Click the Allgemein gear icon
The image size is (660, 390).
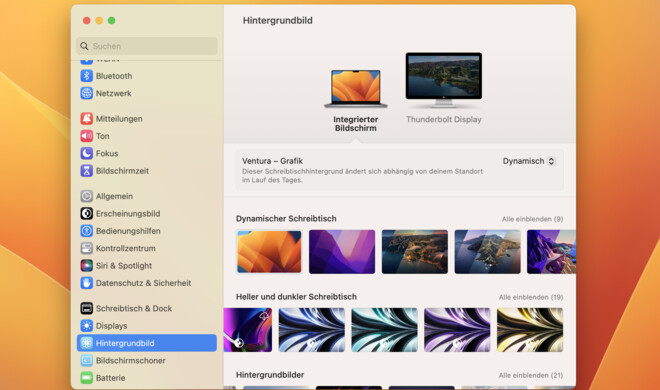pos(86,196)
